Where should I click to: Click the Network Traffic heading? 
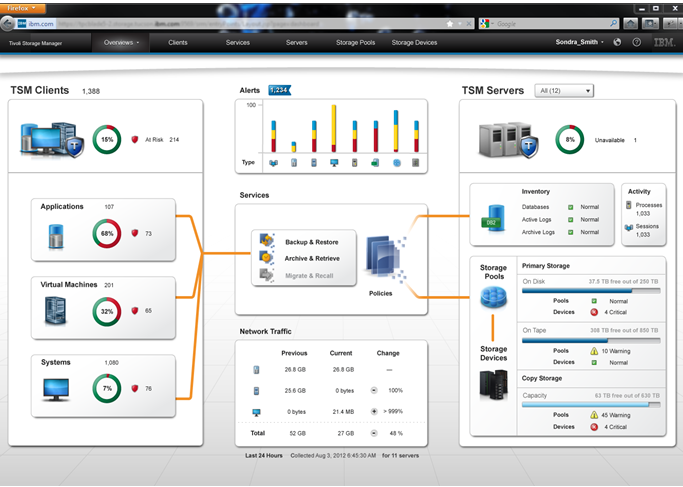tap(265, 331)
